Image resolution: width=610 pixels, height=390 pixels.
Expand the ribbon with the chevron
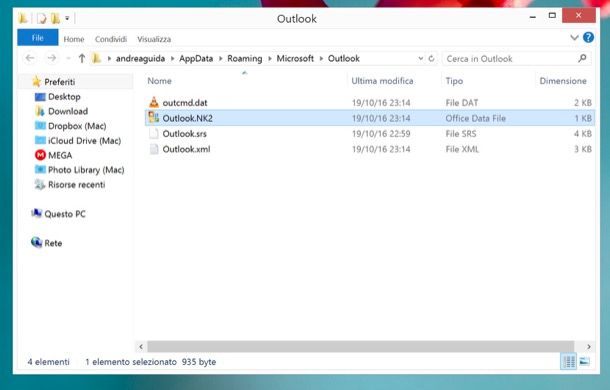(574, 38)
